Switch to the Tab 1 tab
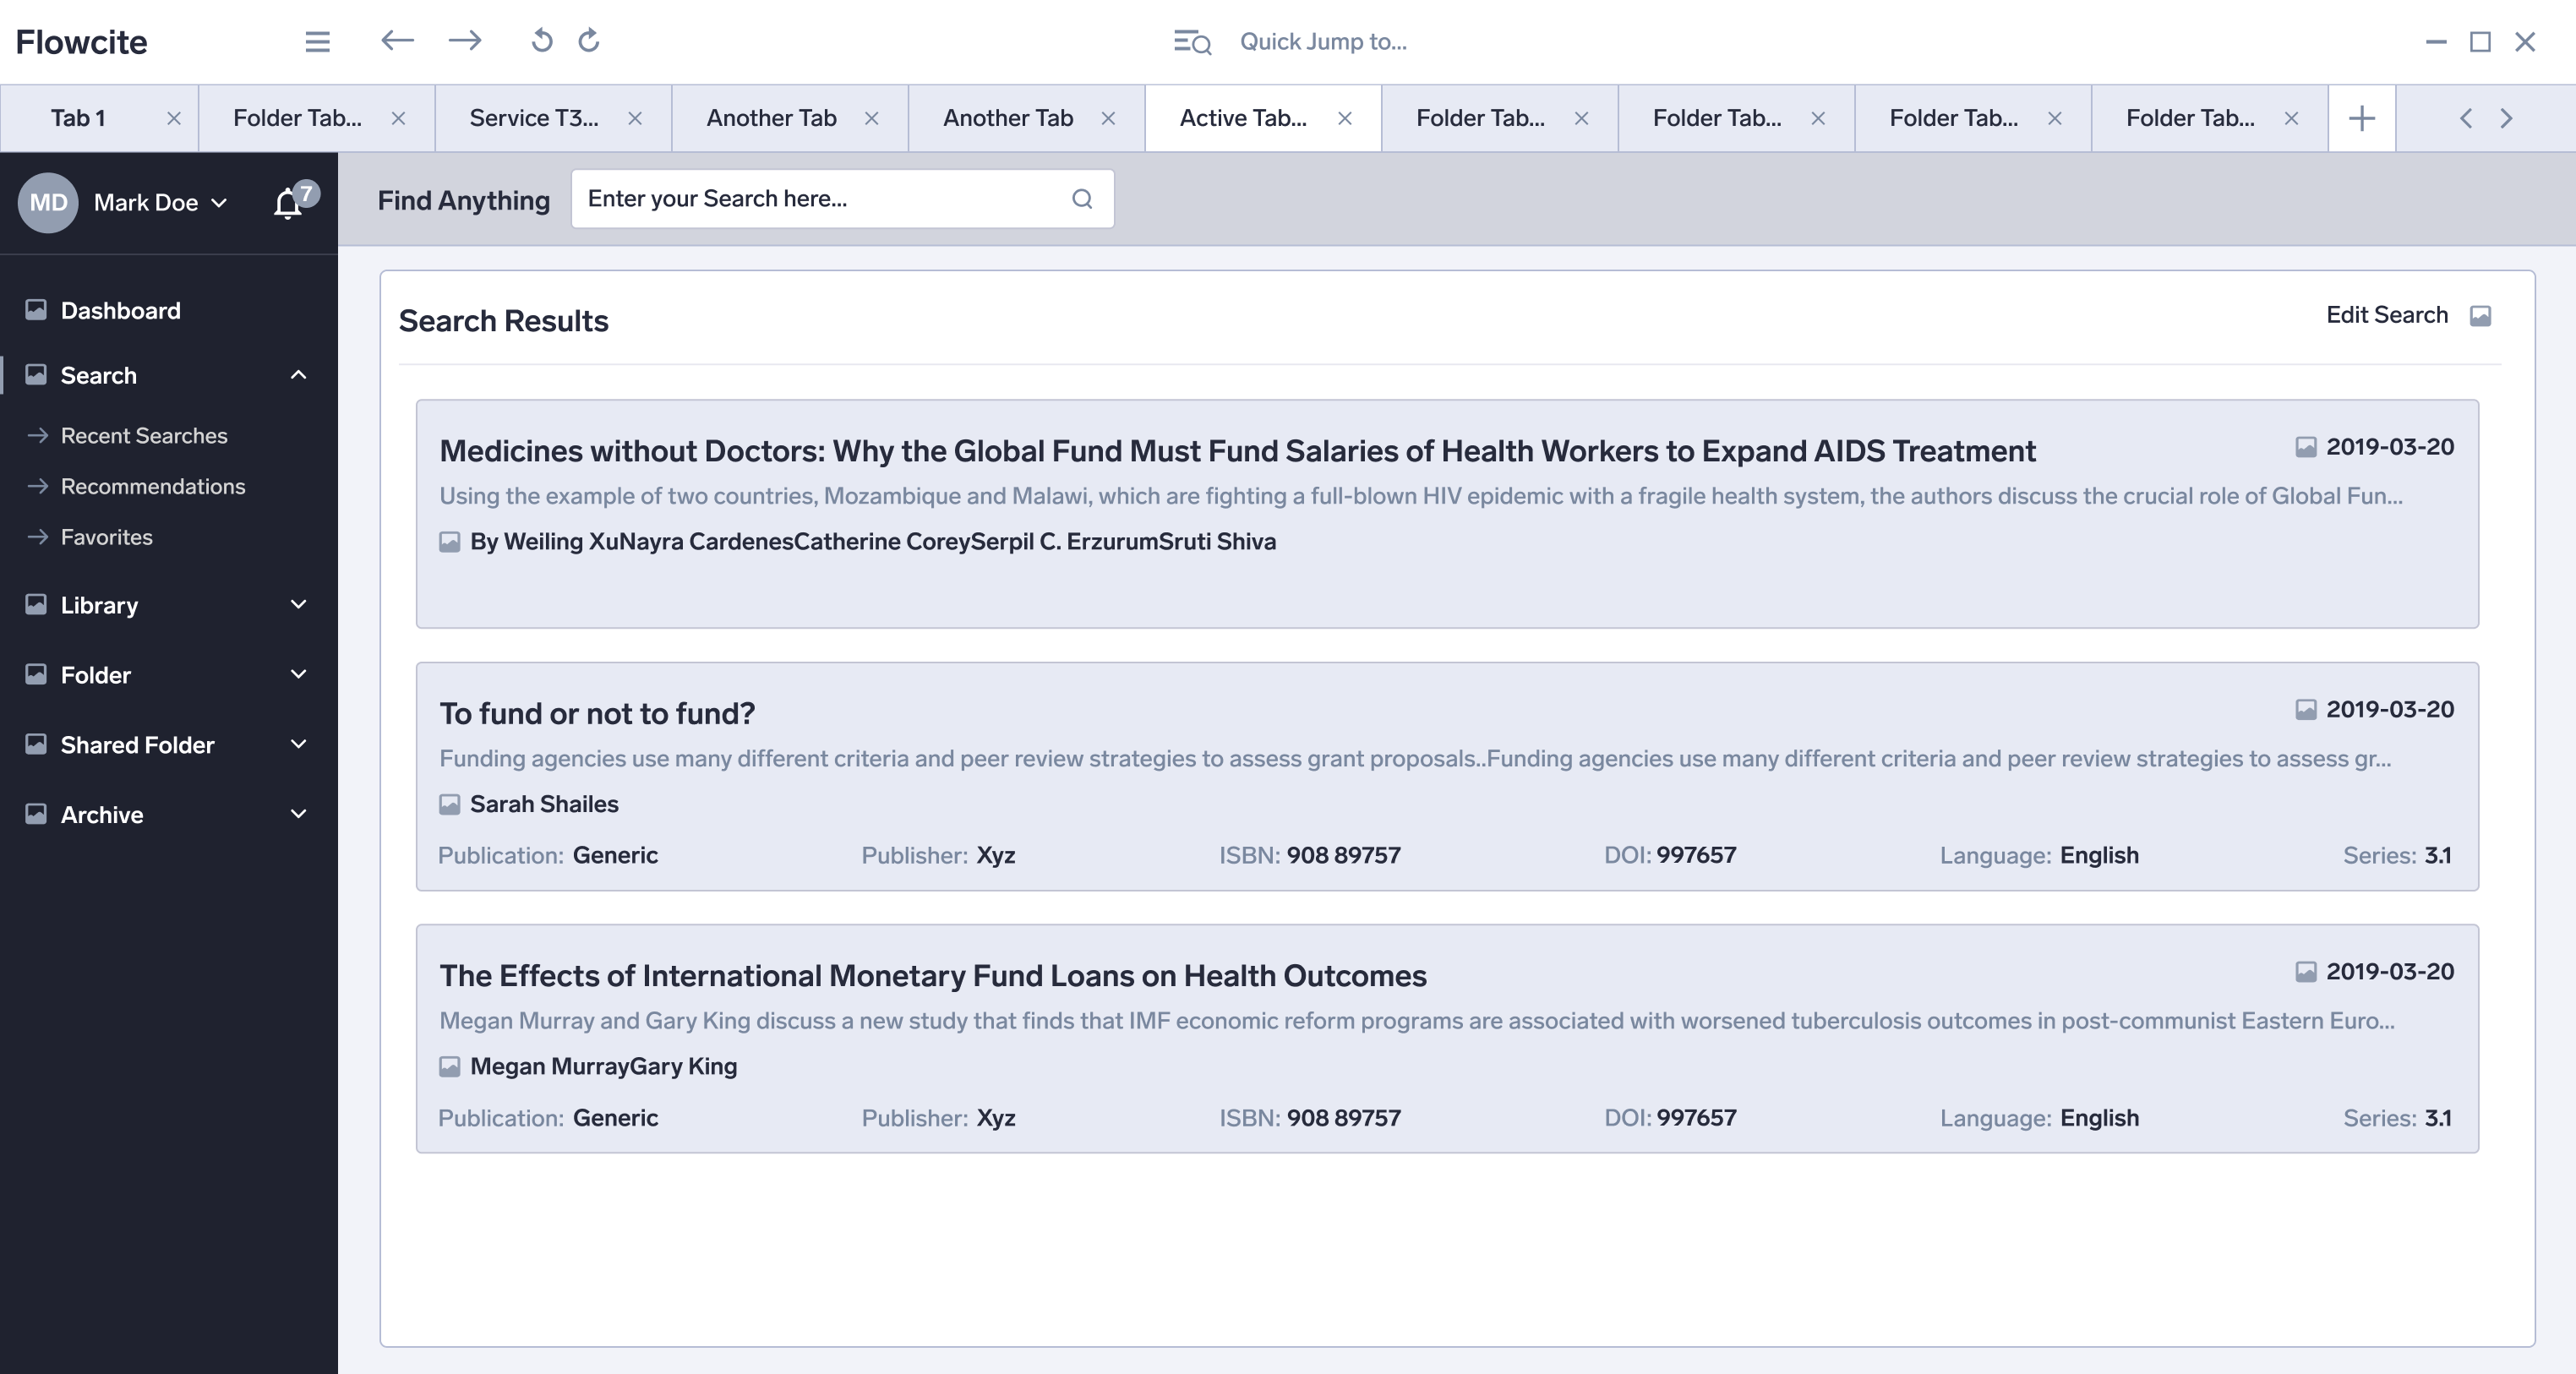The image size is (2576, 1374). [x=78, y=118]
